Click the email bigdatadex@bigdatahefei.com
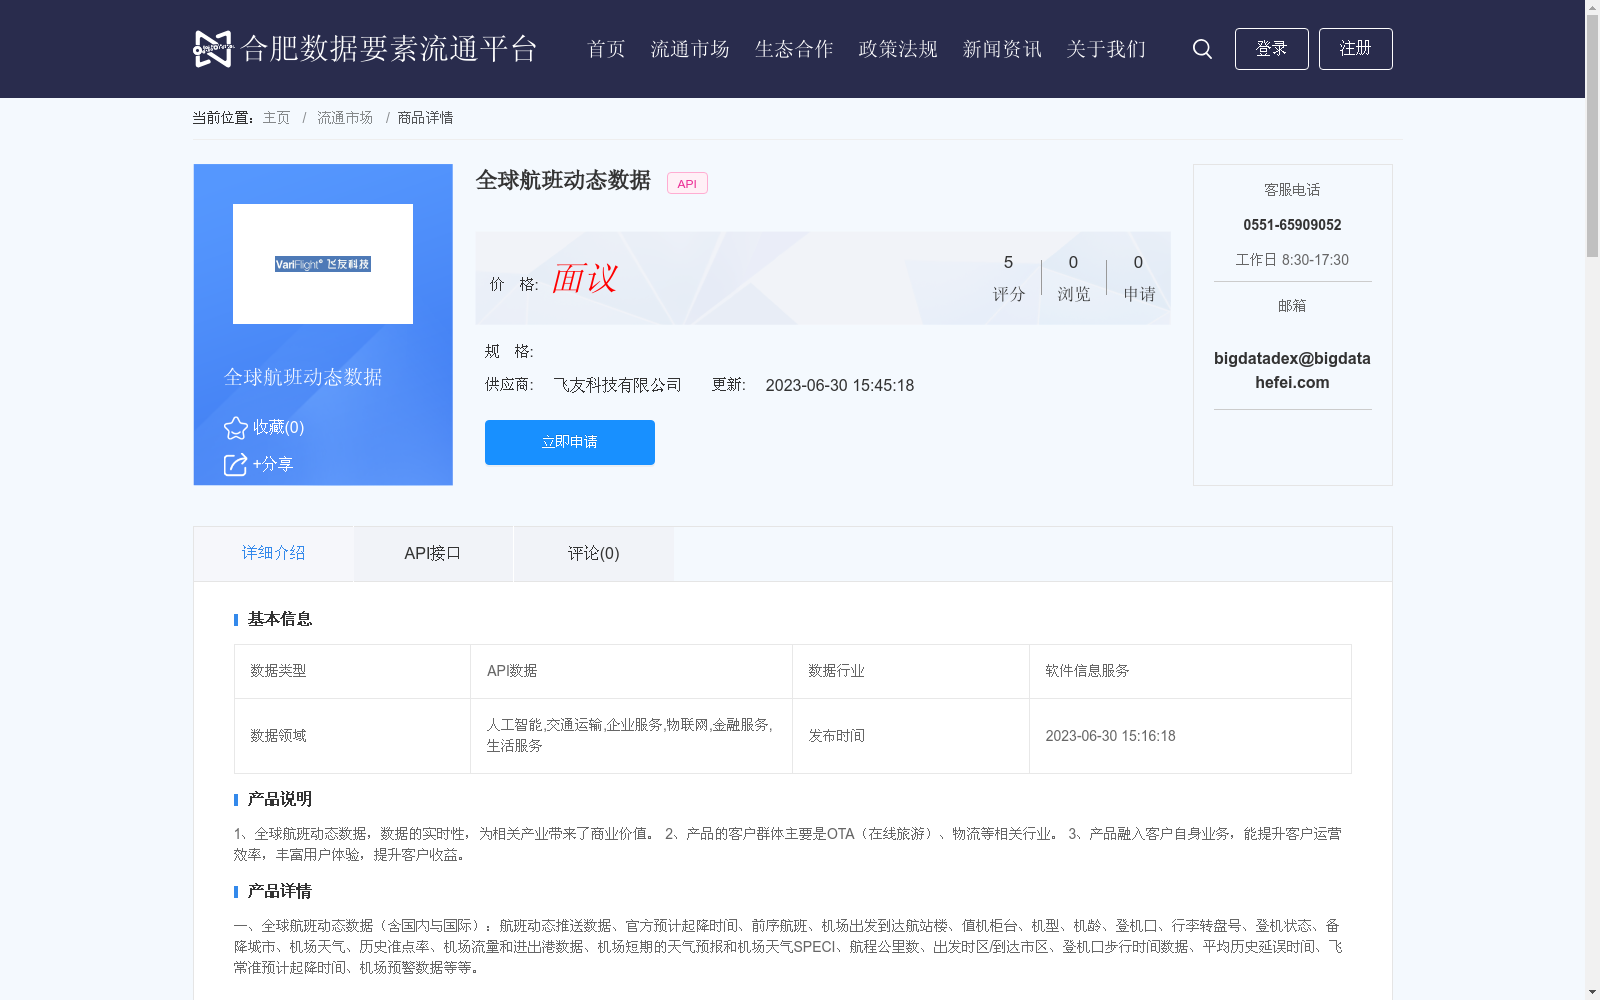The image size is (1600, 1000). point(1292,370)
